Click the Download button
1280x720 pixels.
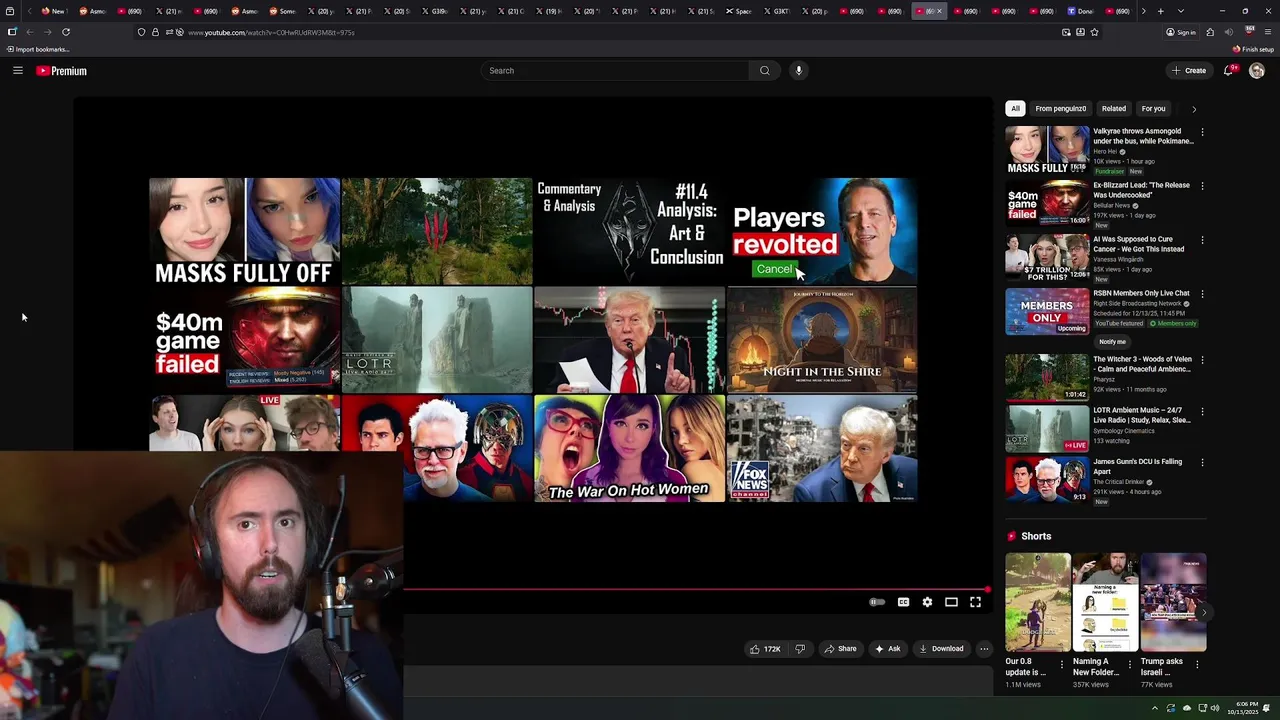941,649
